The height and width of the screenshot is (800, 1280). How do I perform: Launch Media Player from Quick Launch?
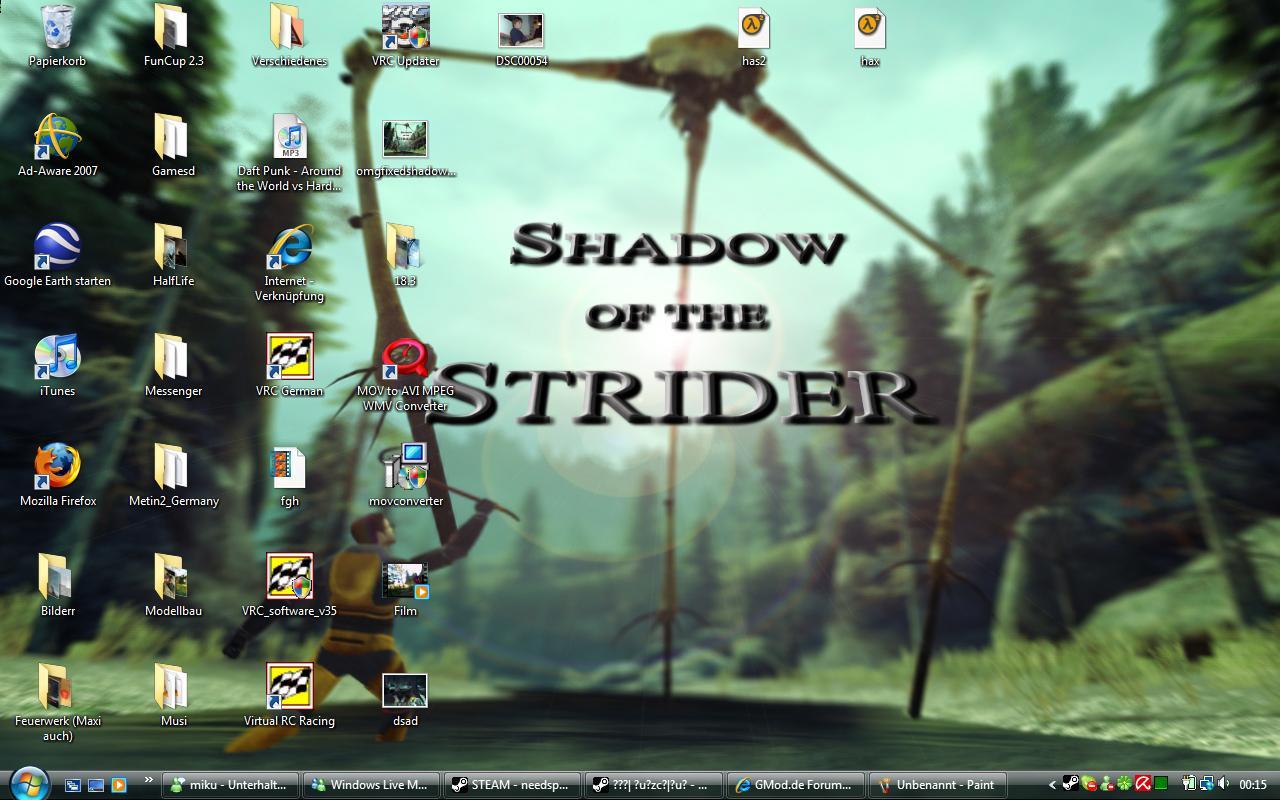tap(119, 785)
